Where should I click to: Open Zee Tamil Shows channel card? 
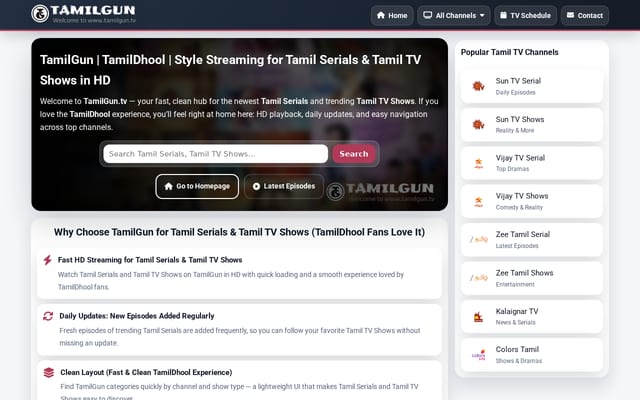(x=531, y=278)
